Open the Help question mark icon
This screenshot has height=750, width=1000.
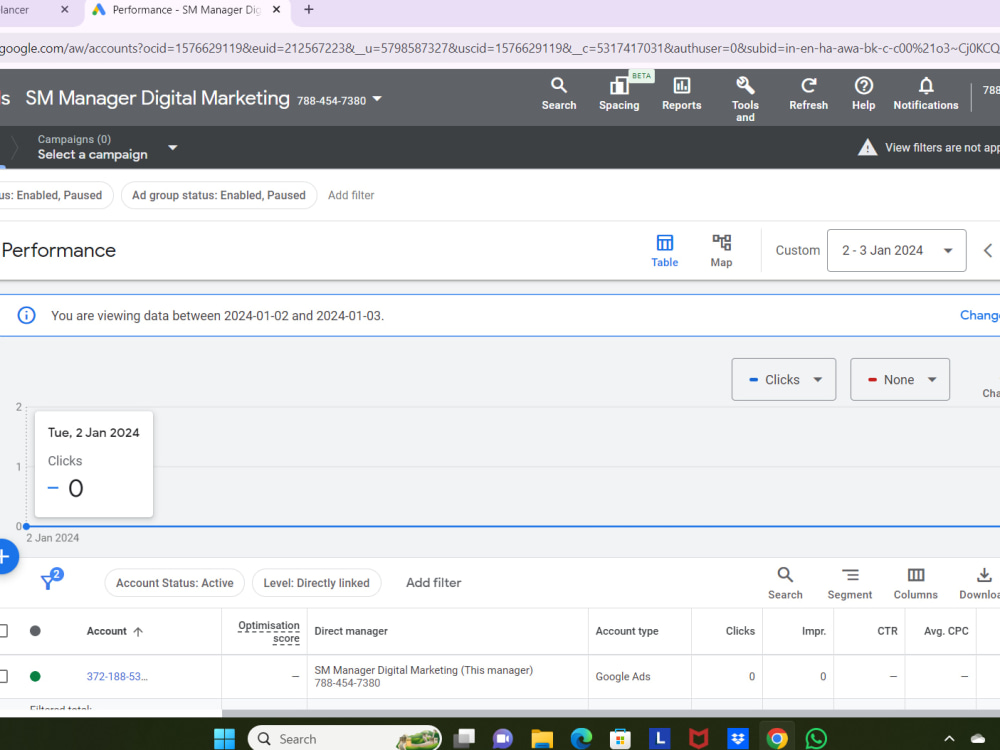(863, 94)
